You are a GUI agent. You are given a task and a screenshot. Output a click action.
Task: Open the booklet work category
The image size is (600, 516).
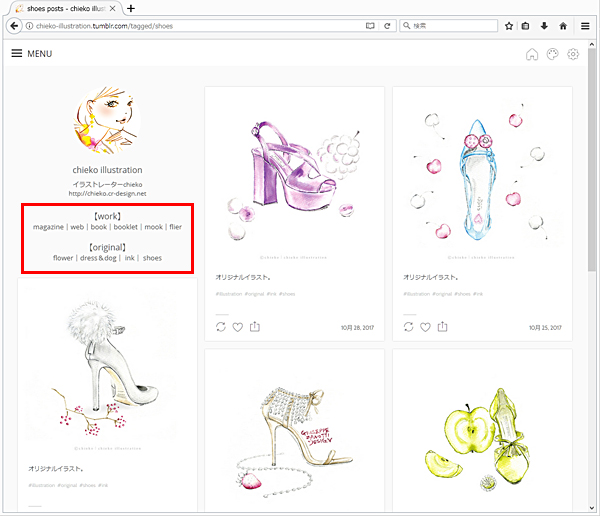point(126,227)
